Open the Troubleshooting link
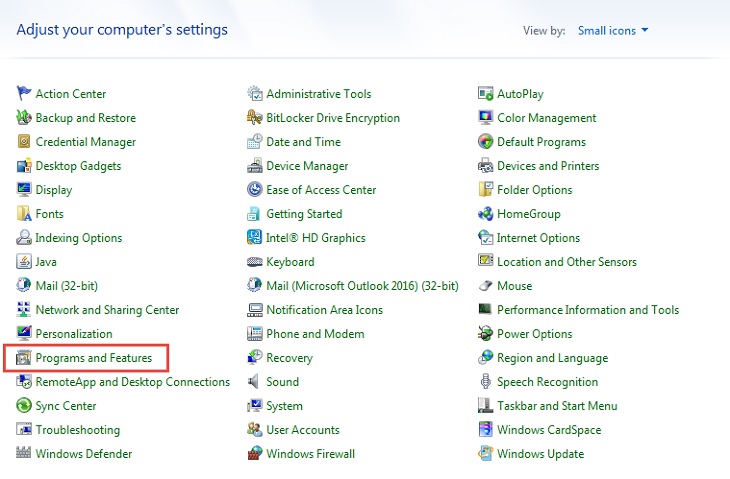Screen dimensions: 730x479 click(78, 430)
